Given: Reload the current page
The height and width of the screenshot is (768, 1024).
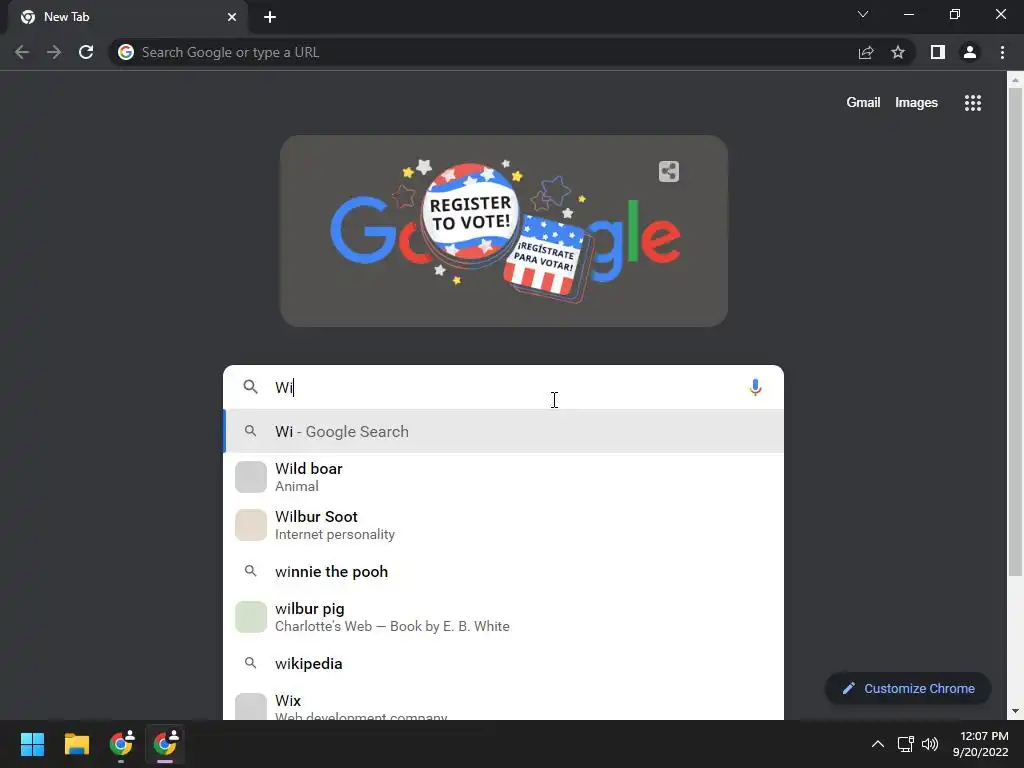Looking at the screenshot, I should pyautogui.click(x=86, y=52).
